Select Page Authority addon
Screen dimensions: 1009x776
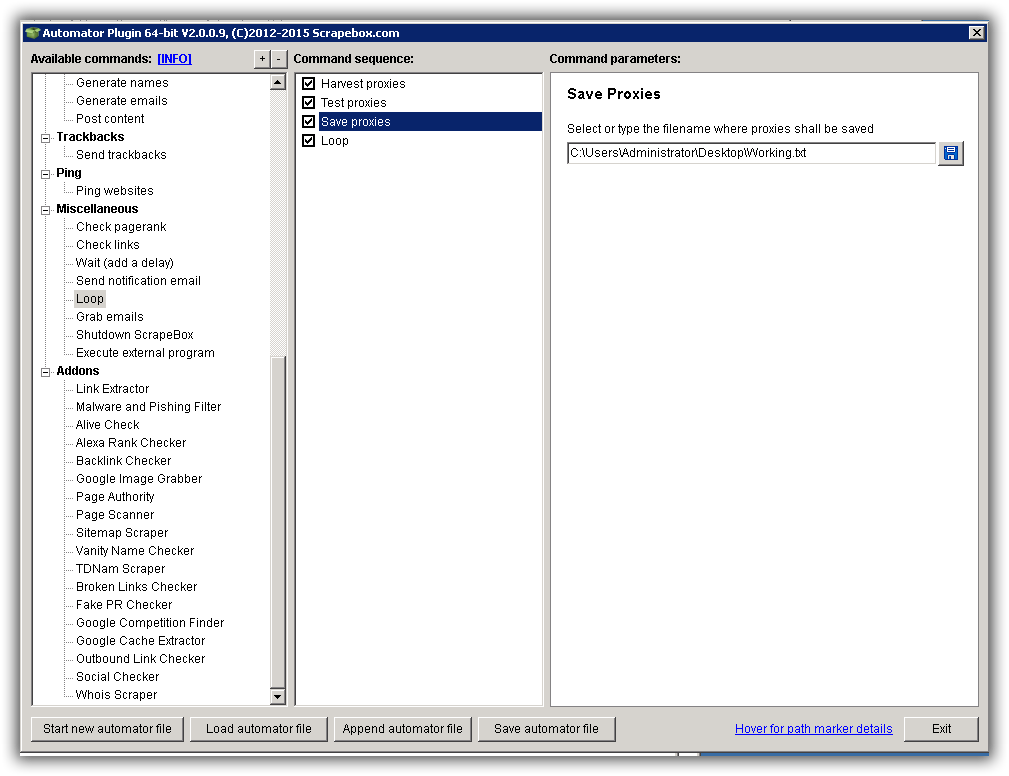point(115,497)
